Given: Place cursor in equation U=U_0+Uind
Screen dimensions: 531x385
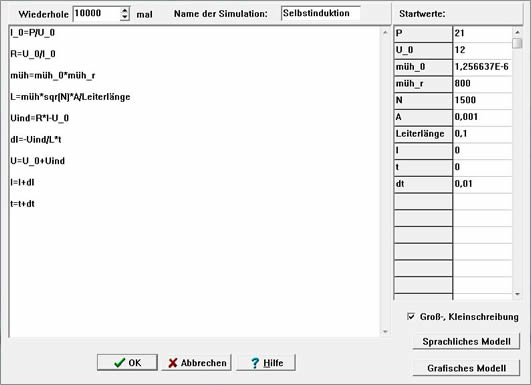Looking at the screenshot, I should pos(37,161).
